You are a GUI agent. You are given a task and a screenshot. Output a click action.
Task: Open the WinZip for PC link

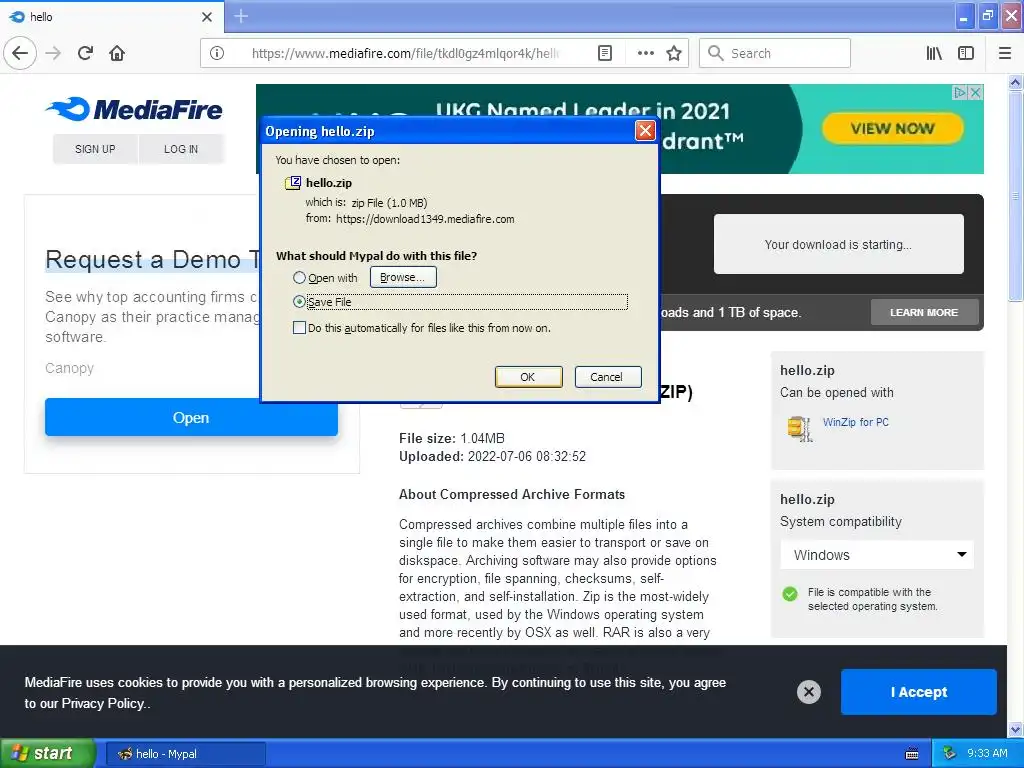point(856,422)
